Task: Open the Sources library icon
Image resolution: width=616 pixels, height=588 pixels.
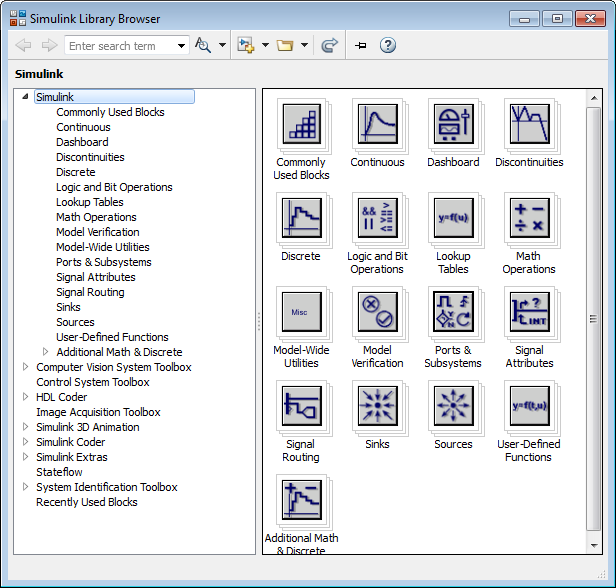Action: point(453,406)
